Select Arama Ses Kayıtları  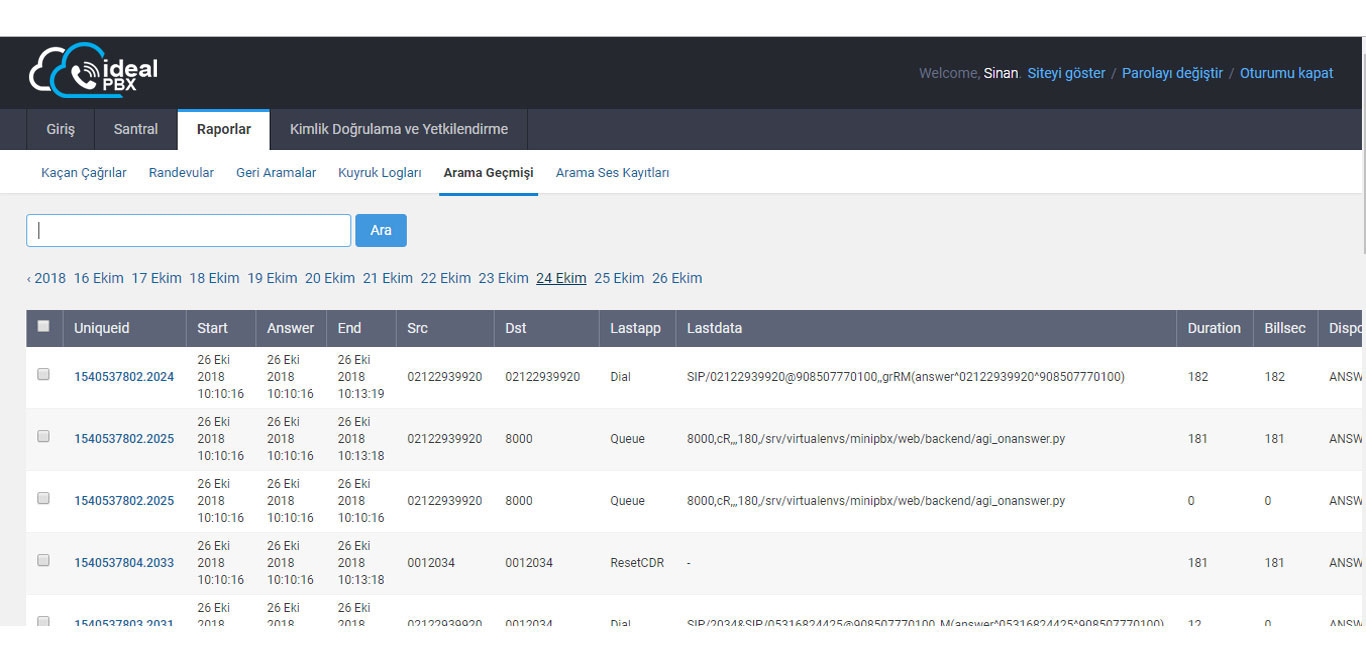[612, 173]
